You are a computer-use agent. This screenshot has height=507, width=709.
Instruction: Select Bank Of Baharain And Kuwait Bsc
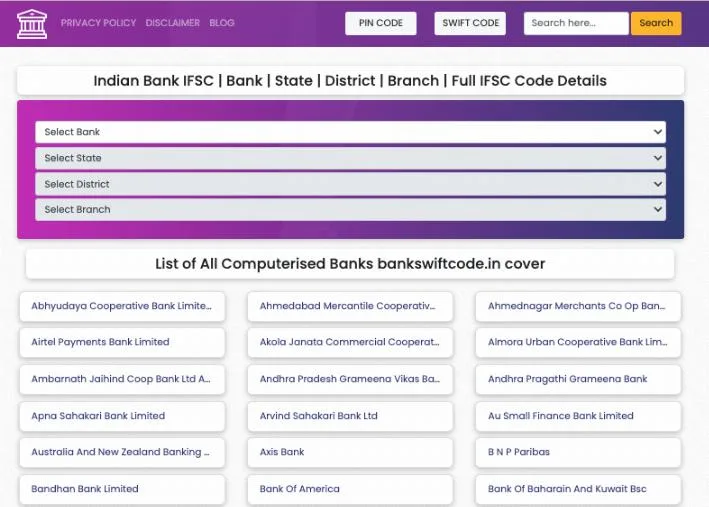point(578,489)
